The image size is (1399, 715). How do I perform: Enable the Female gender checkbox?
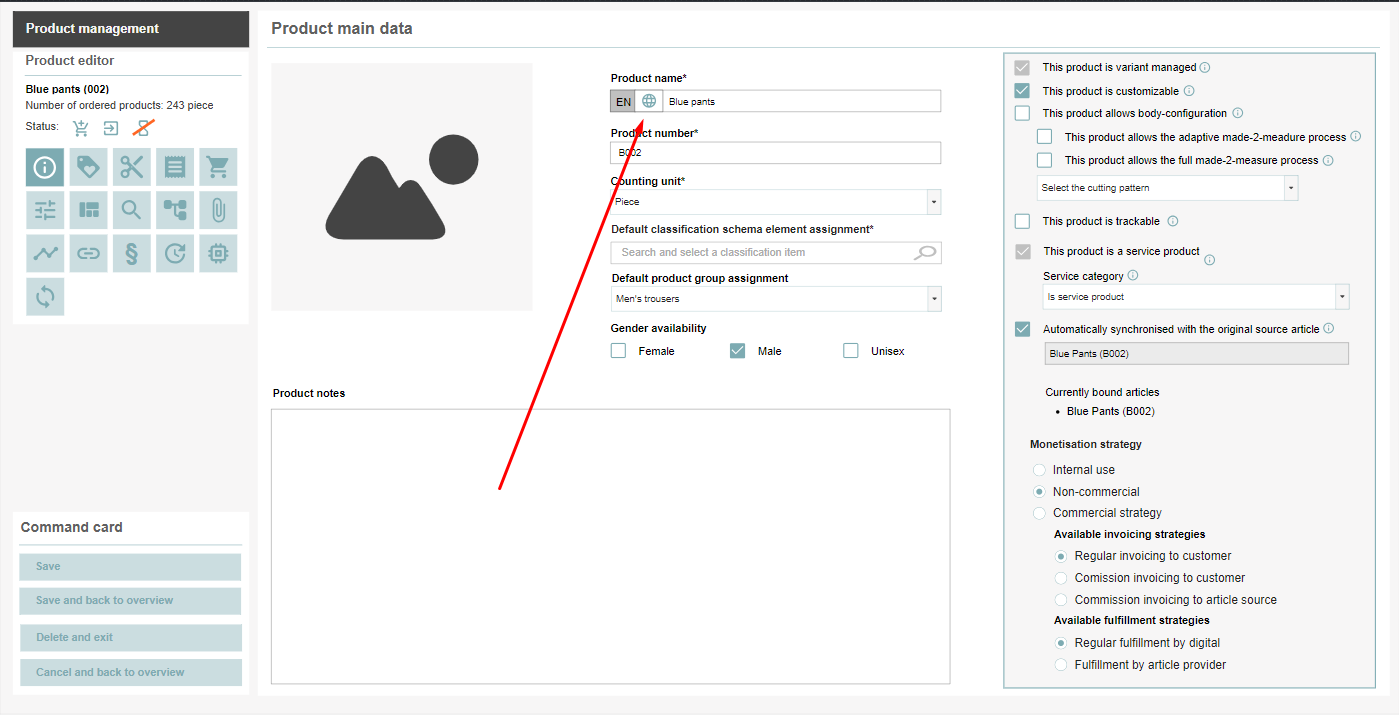coord(619,351)
